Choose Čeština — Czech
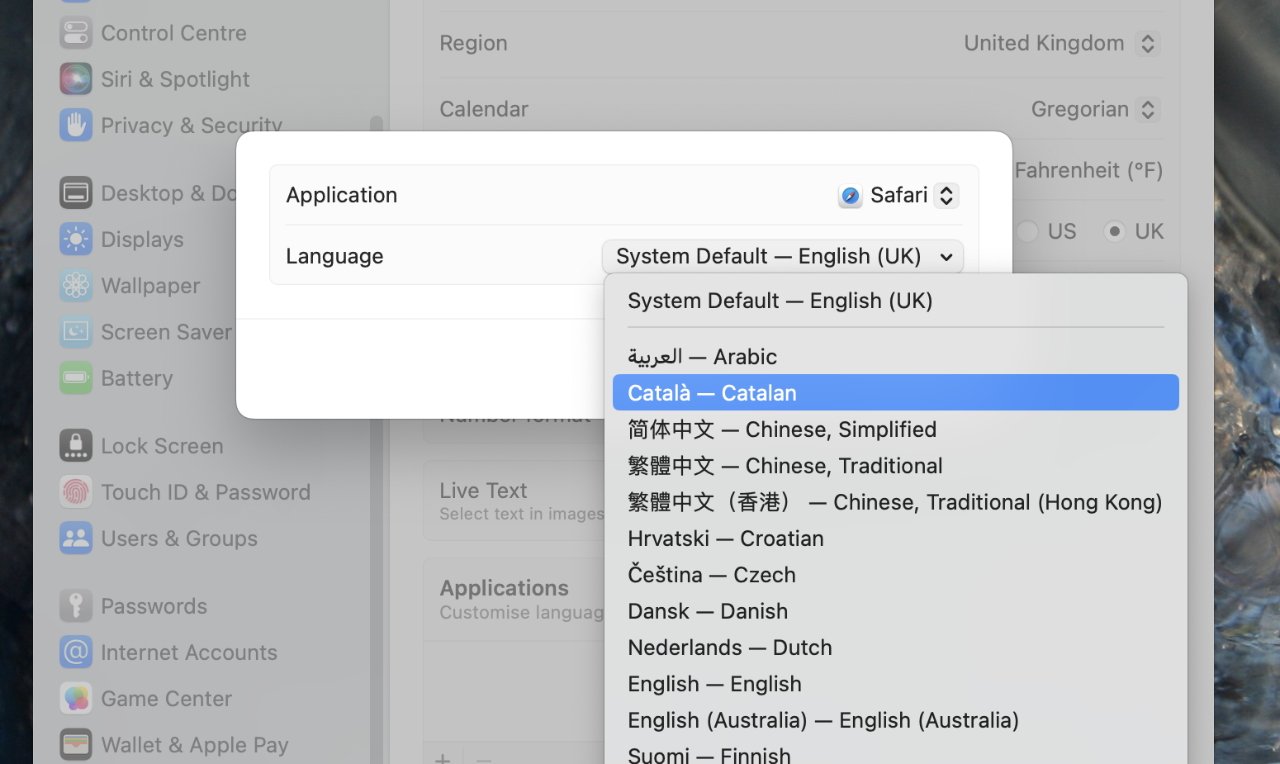This screenshot has height=764, width=1280. coord(896,575)
